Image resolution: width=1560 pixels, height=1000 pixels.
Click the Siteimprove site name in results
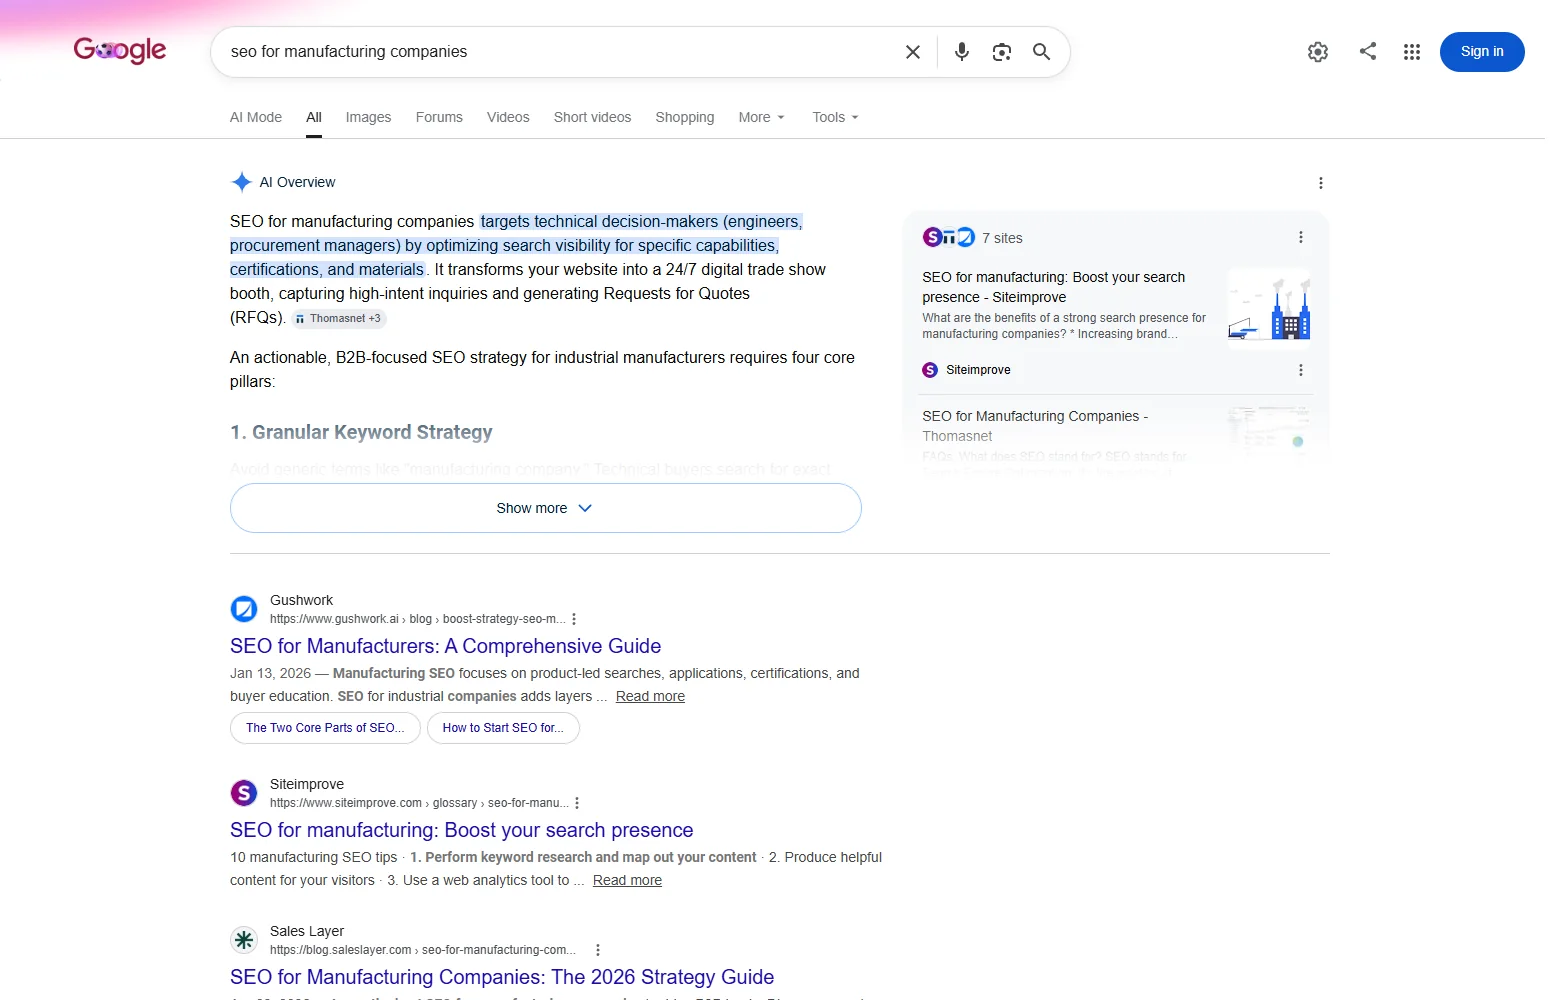coord(307,784)
